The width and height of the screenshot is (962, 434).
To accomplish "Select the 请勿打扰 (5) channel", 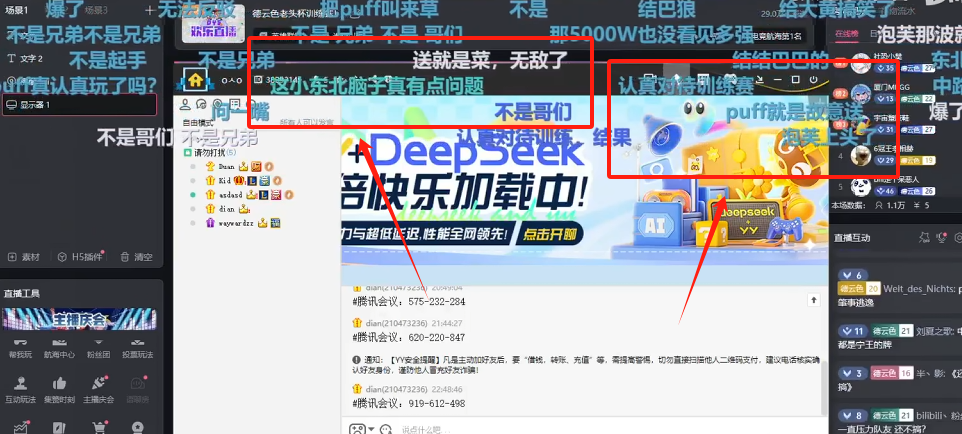I will [x=210, y=152].
